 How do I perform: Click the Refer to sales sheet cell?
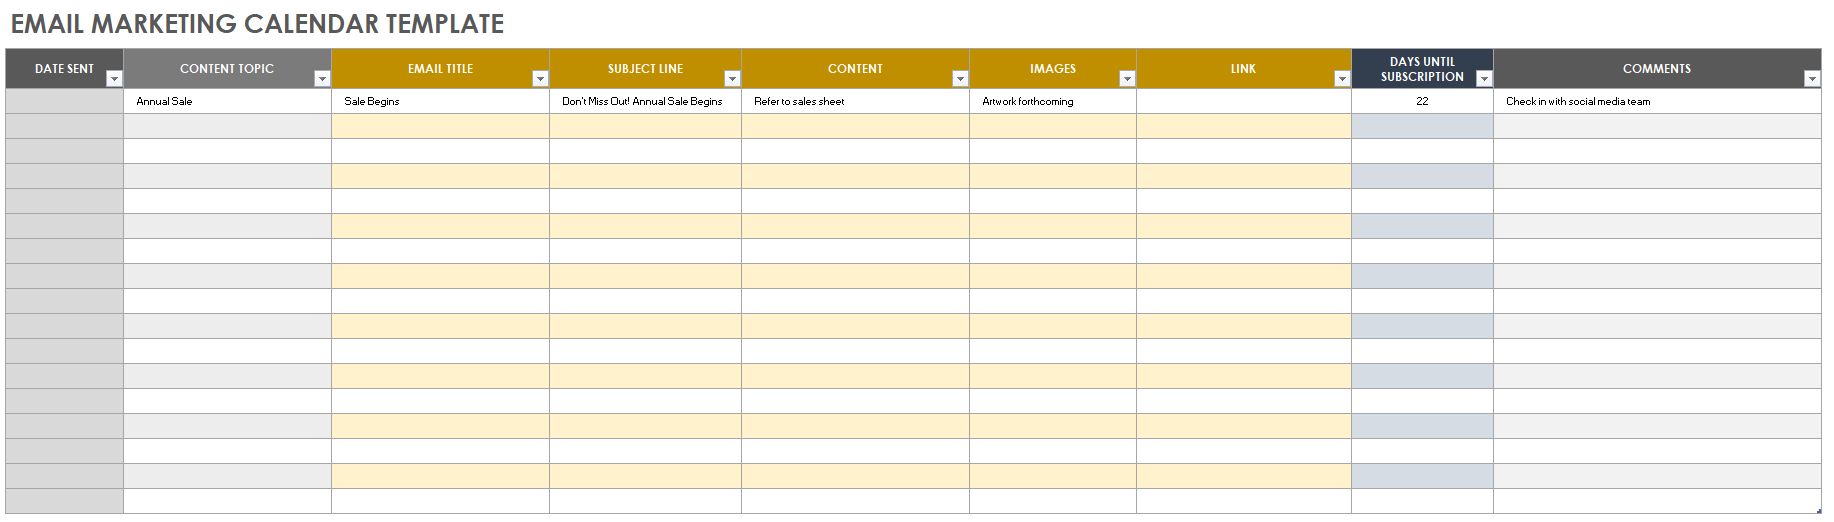(855, 101)
